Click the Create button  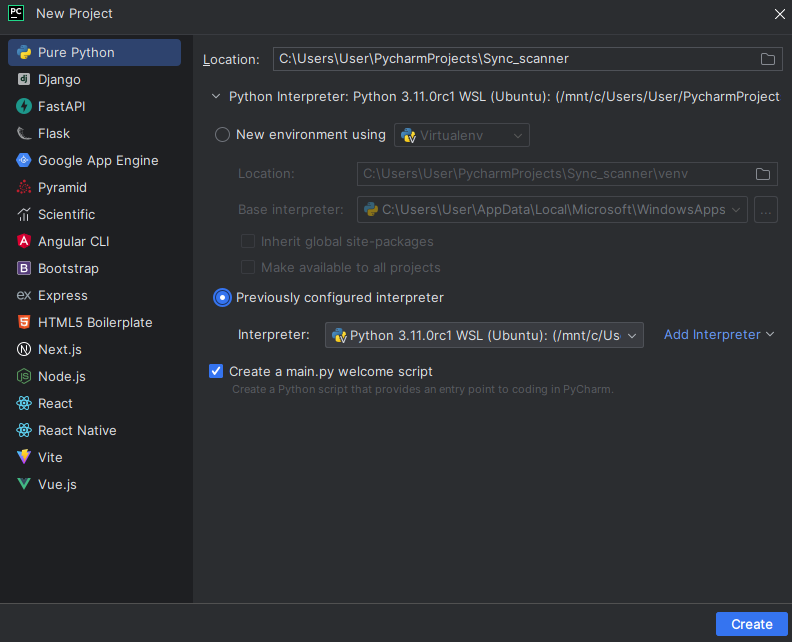coord(752,624)
